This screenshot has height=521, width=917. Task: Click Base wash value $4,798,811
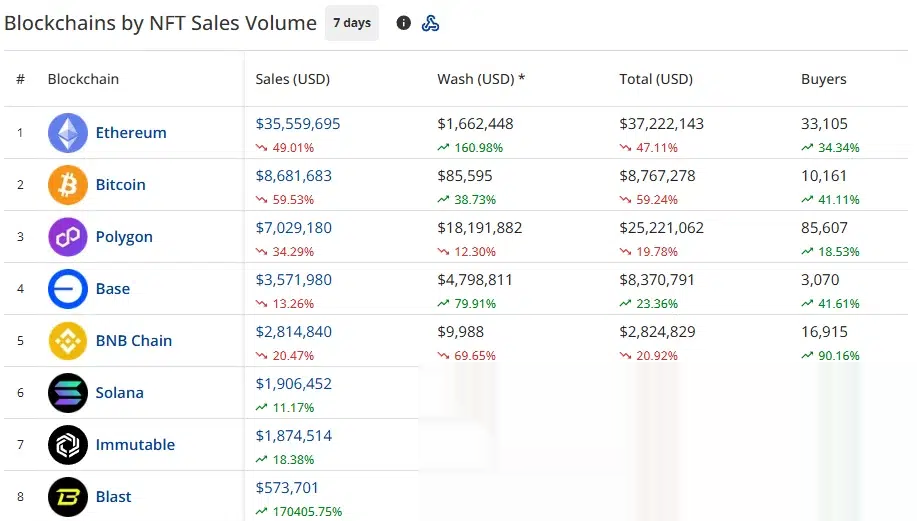click(475, 280)
